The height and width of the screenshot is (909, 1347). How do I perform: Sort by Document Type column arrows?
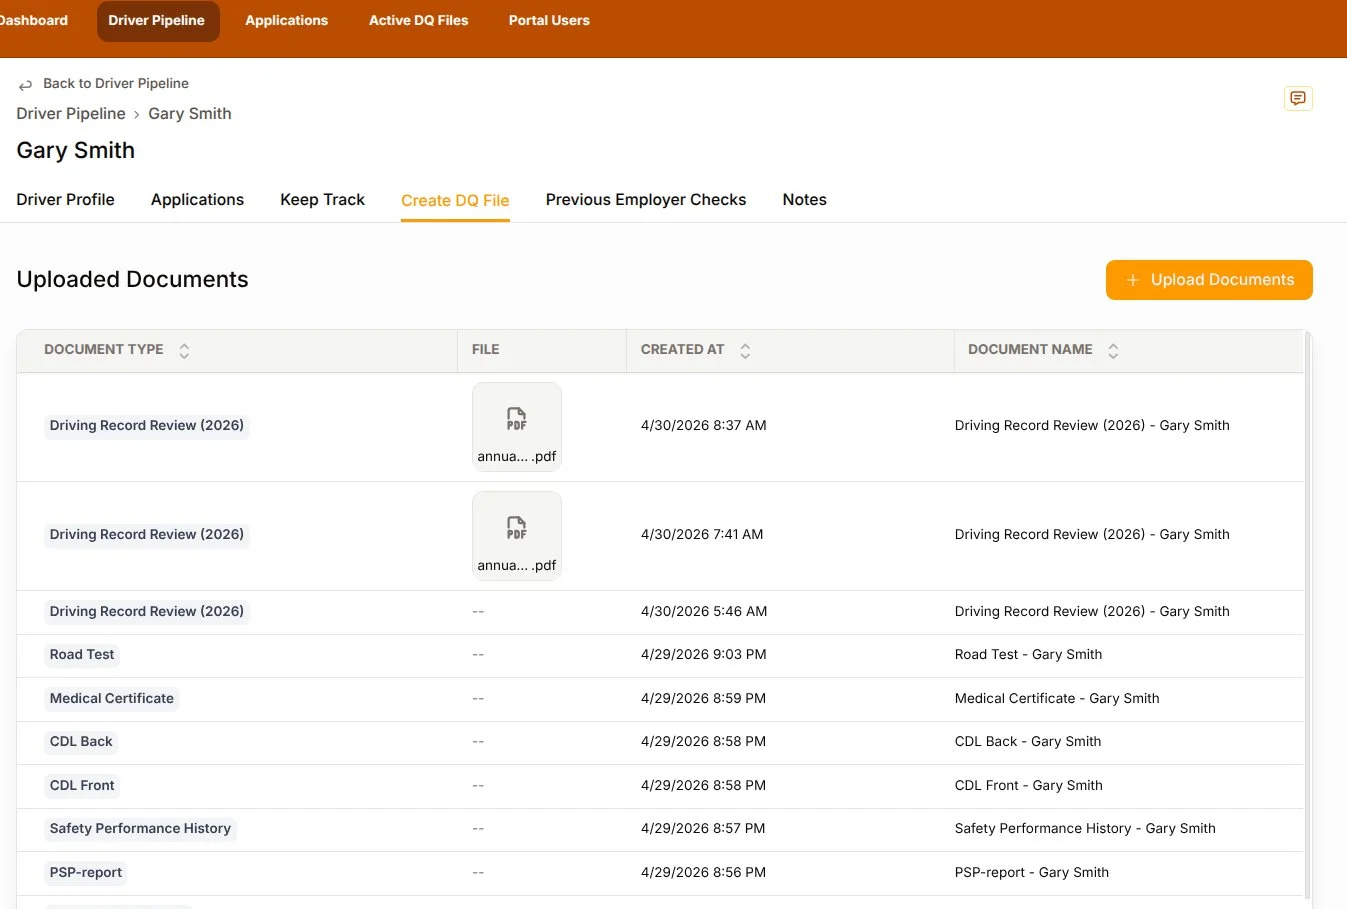[184, 351]
